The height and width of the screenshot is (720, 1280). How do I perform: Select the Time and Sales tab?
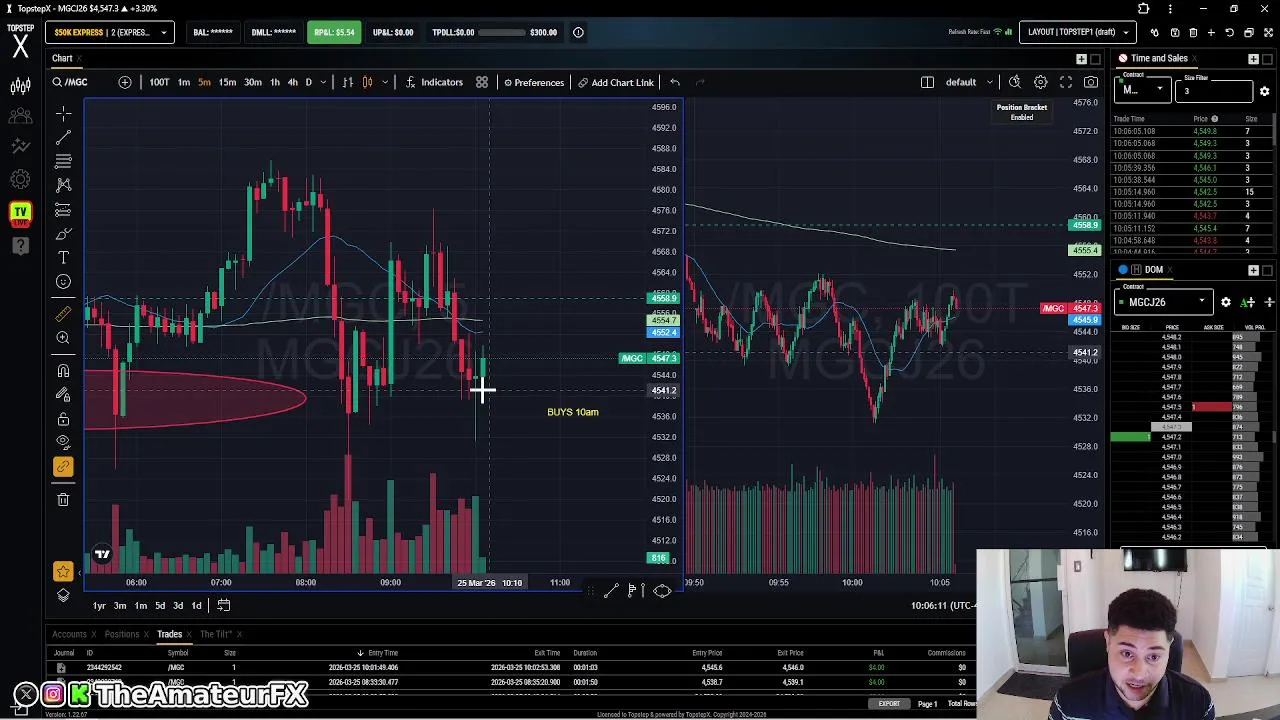[1159, 59]
